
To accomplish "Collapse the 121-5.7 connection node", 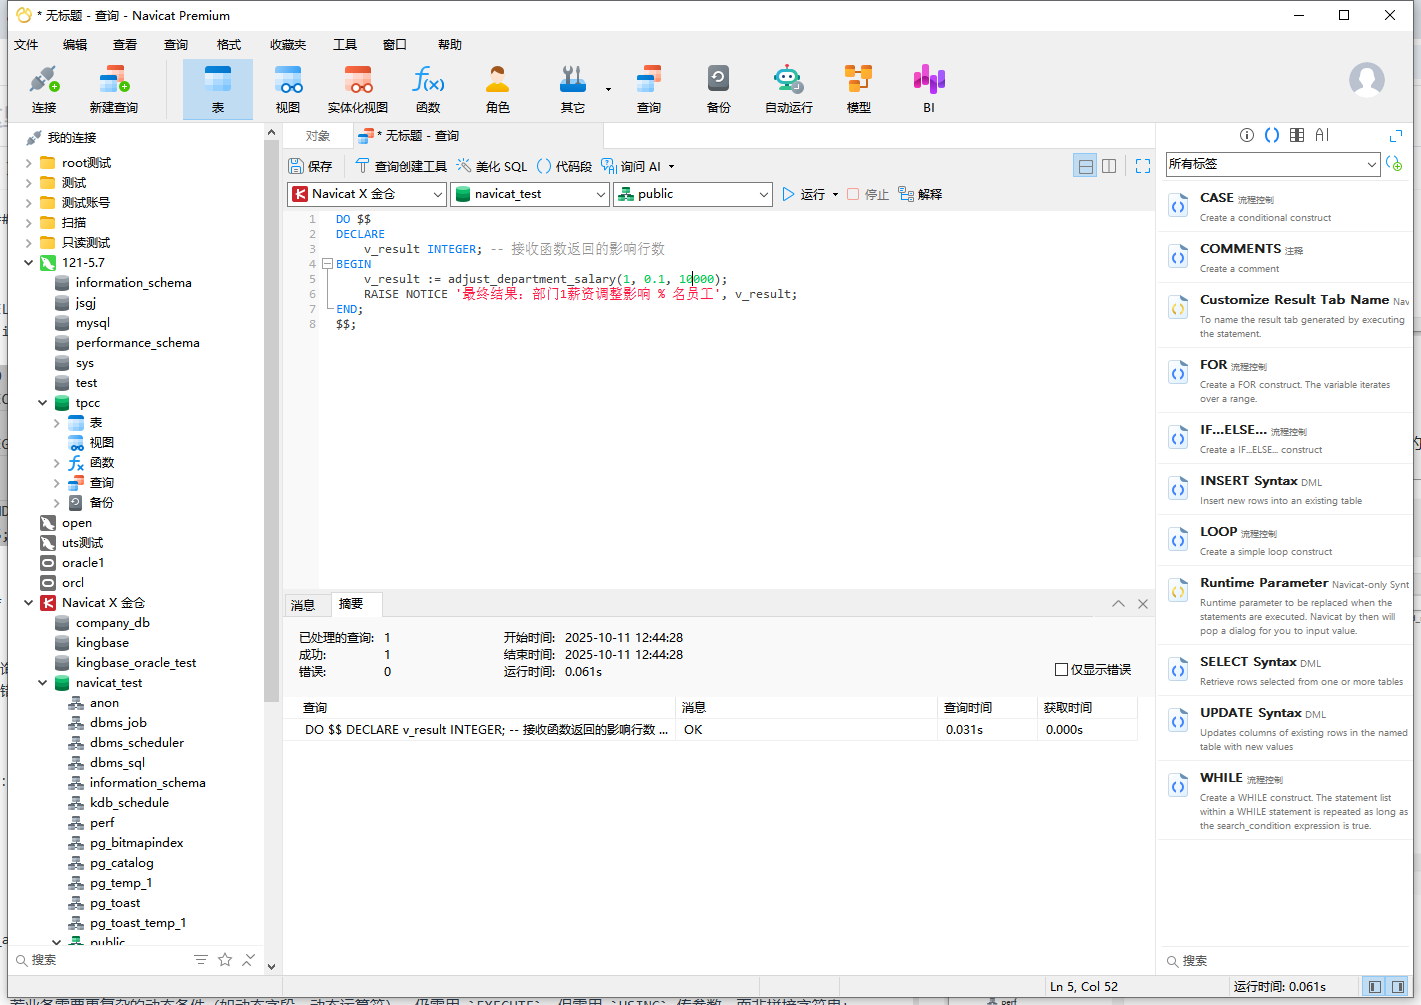I will point(29,263).
